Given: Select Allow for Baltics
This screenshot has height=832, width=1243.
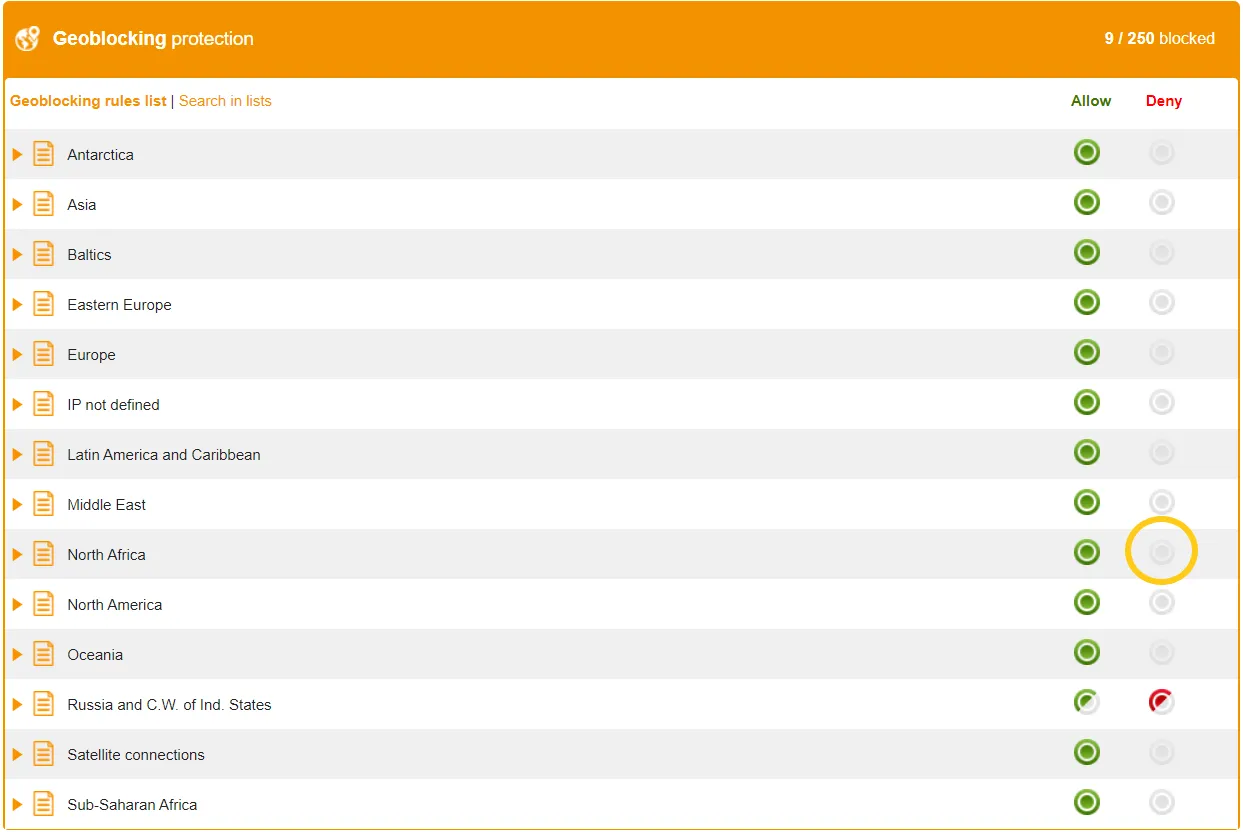Looking at the screenshot, I should click(x=1087, y=253).
